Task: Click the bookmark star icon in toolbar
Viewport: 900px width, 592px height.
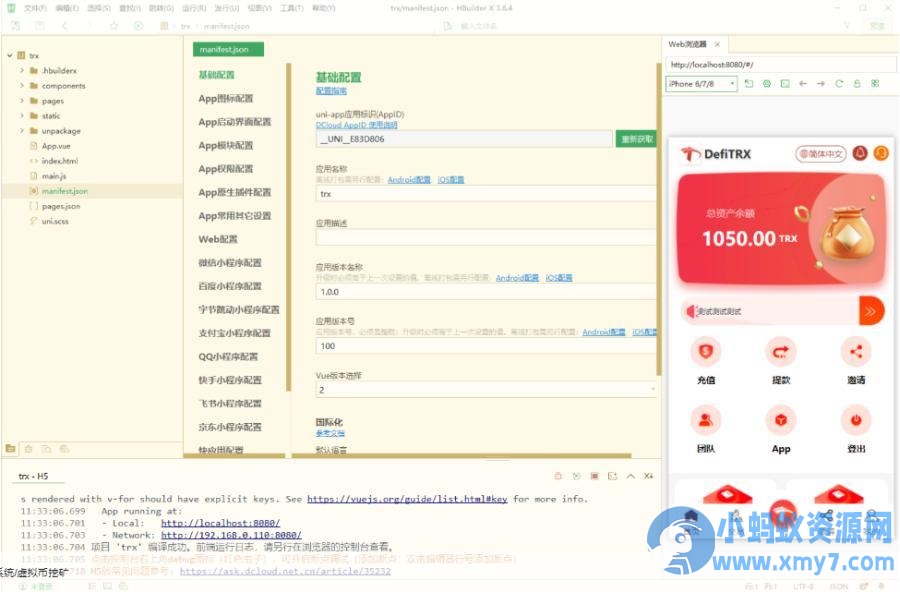Action: 114,26
